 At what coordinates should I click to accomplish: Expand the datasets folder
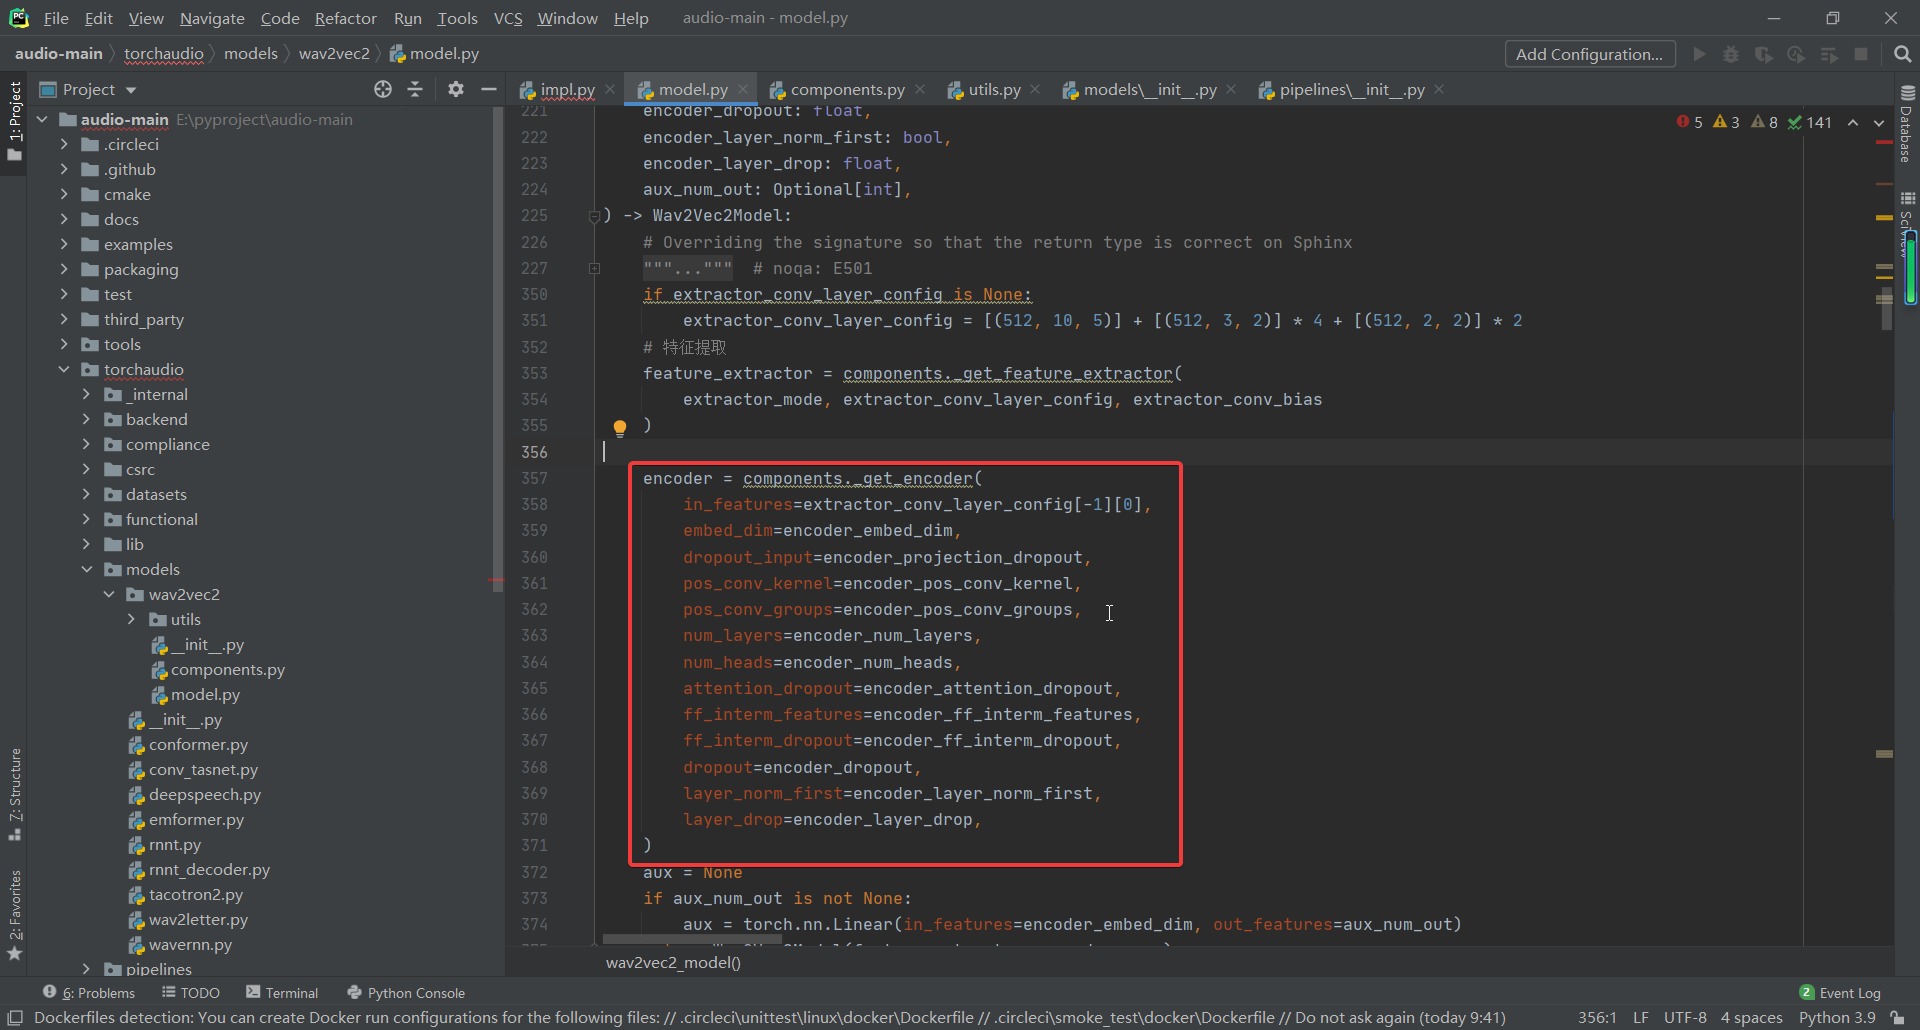(86, 494)
